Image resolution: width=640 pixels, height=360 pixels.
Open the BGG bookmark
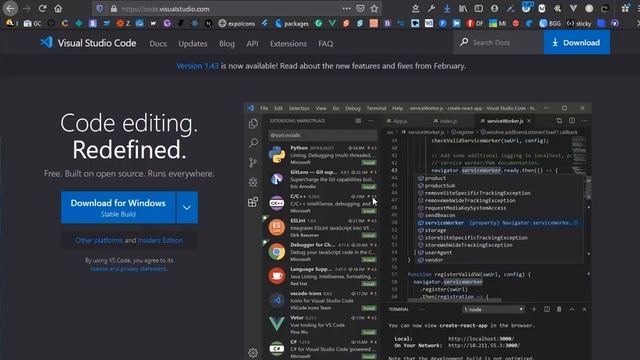coord(550,24)
